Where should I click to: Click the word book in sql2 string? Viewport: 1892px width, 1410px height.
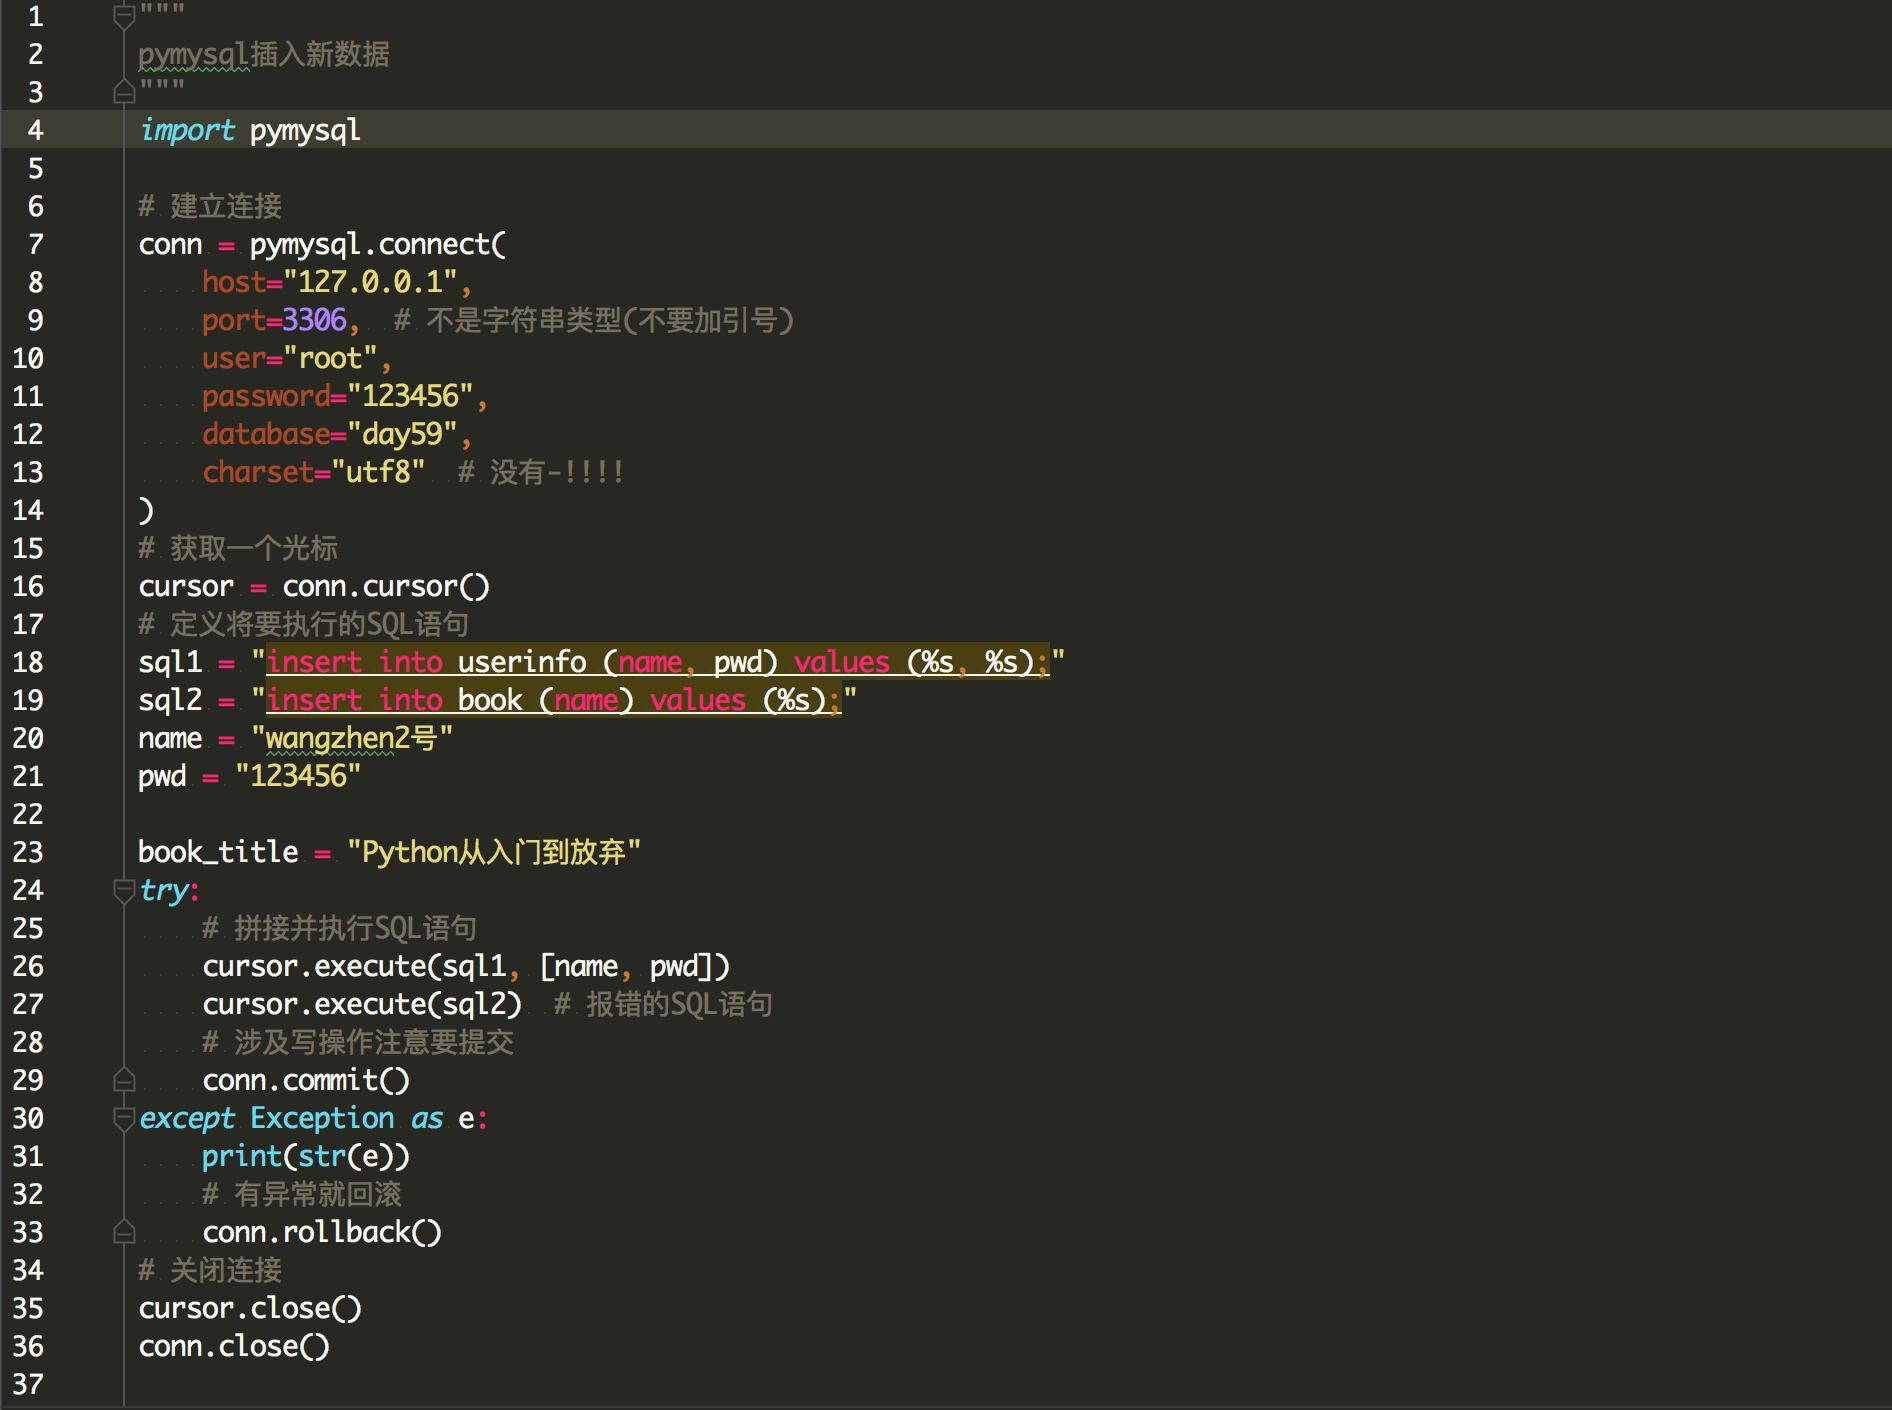pos(490,700)
